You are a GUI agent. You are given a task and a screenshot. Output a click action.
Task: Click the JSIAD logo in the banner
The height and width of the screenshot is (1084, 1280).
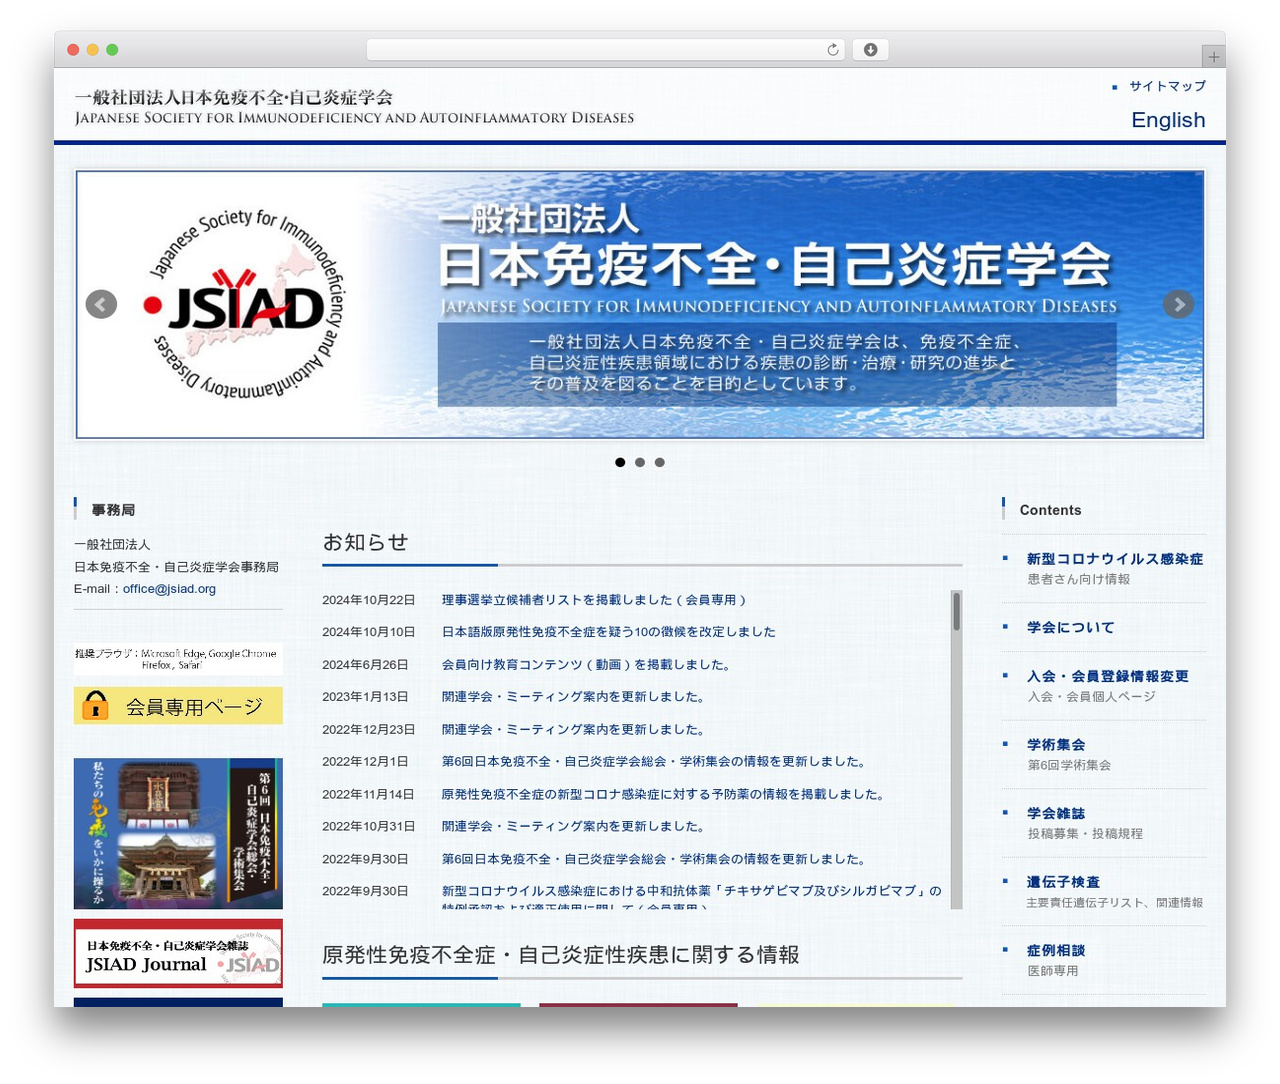pos(246,304)
